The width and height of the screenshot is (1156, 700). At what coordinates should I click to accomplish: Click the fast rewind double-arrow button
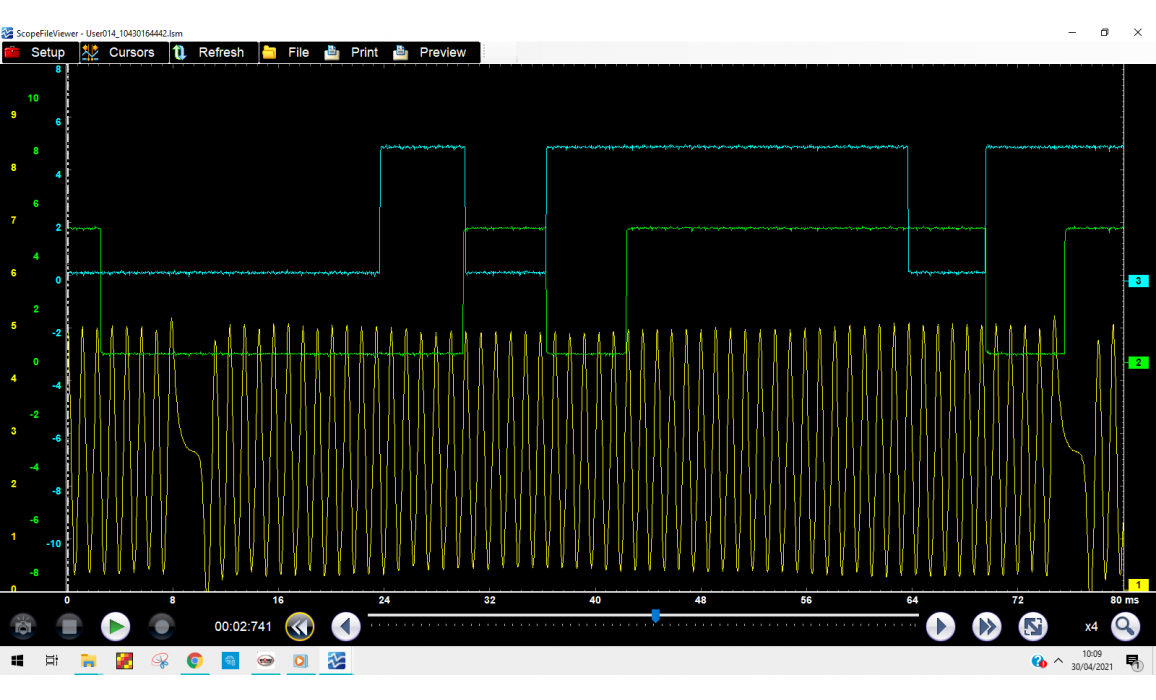point(299,627)
